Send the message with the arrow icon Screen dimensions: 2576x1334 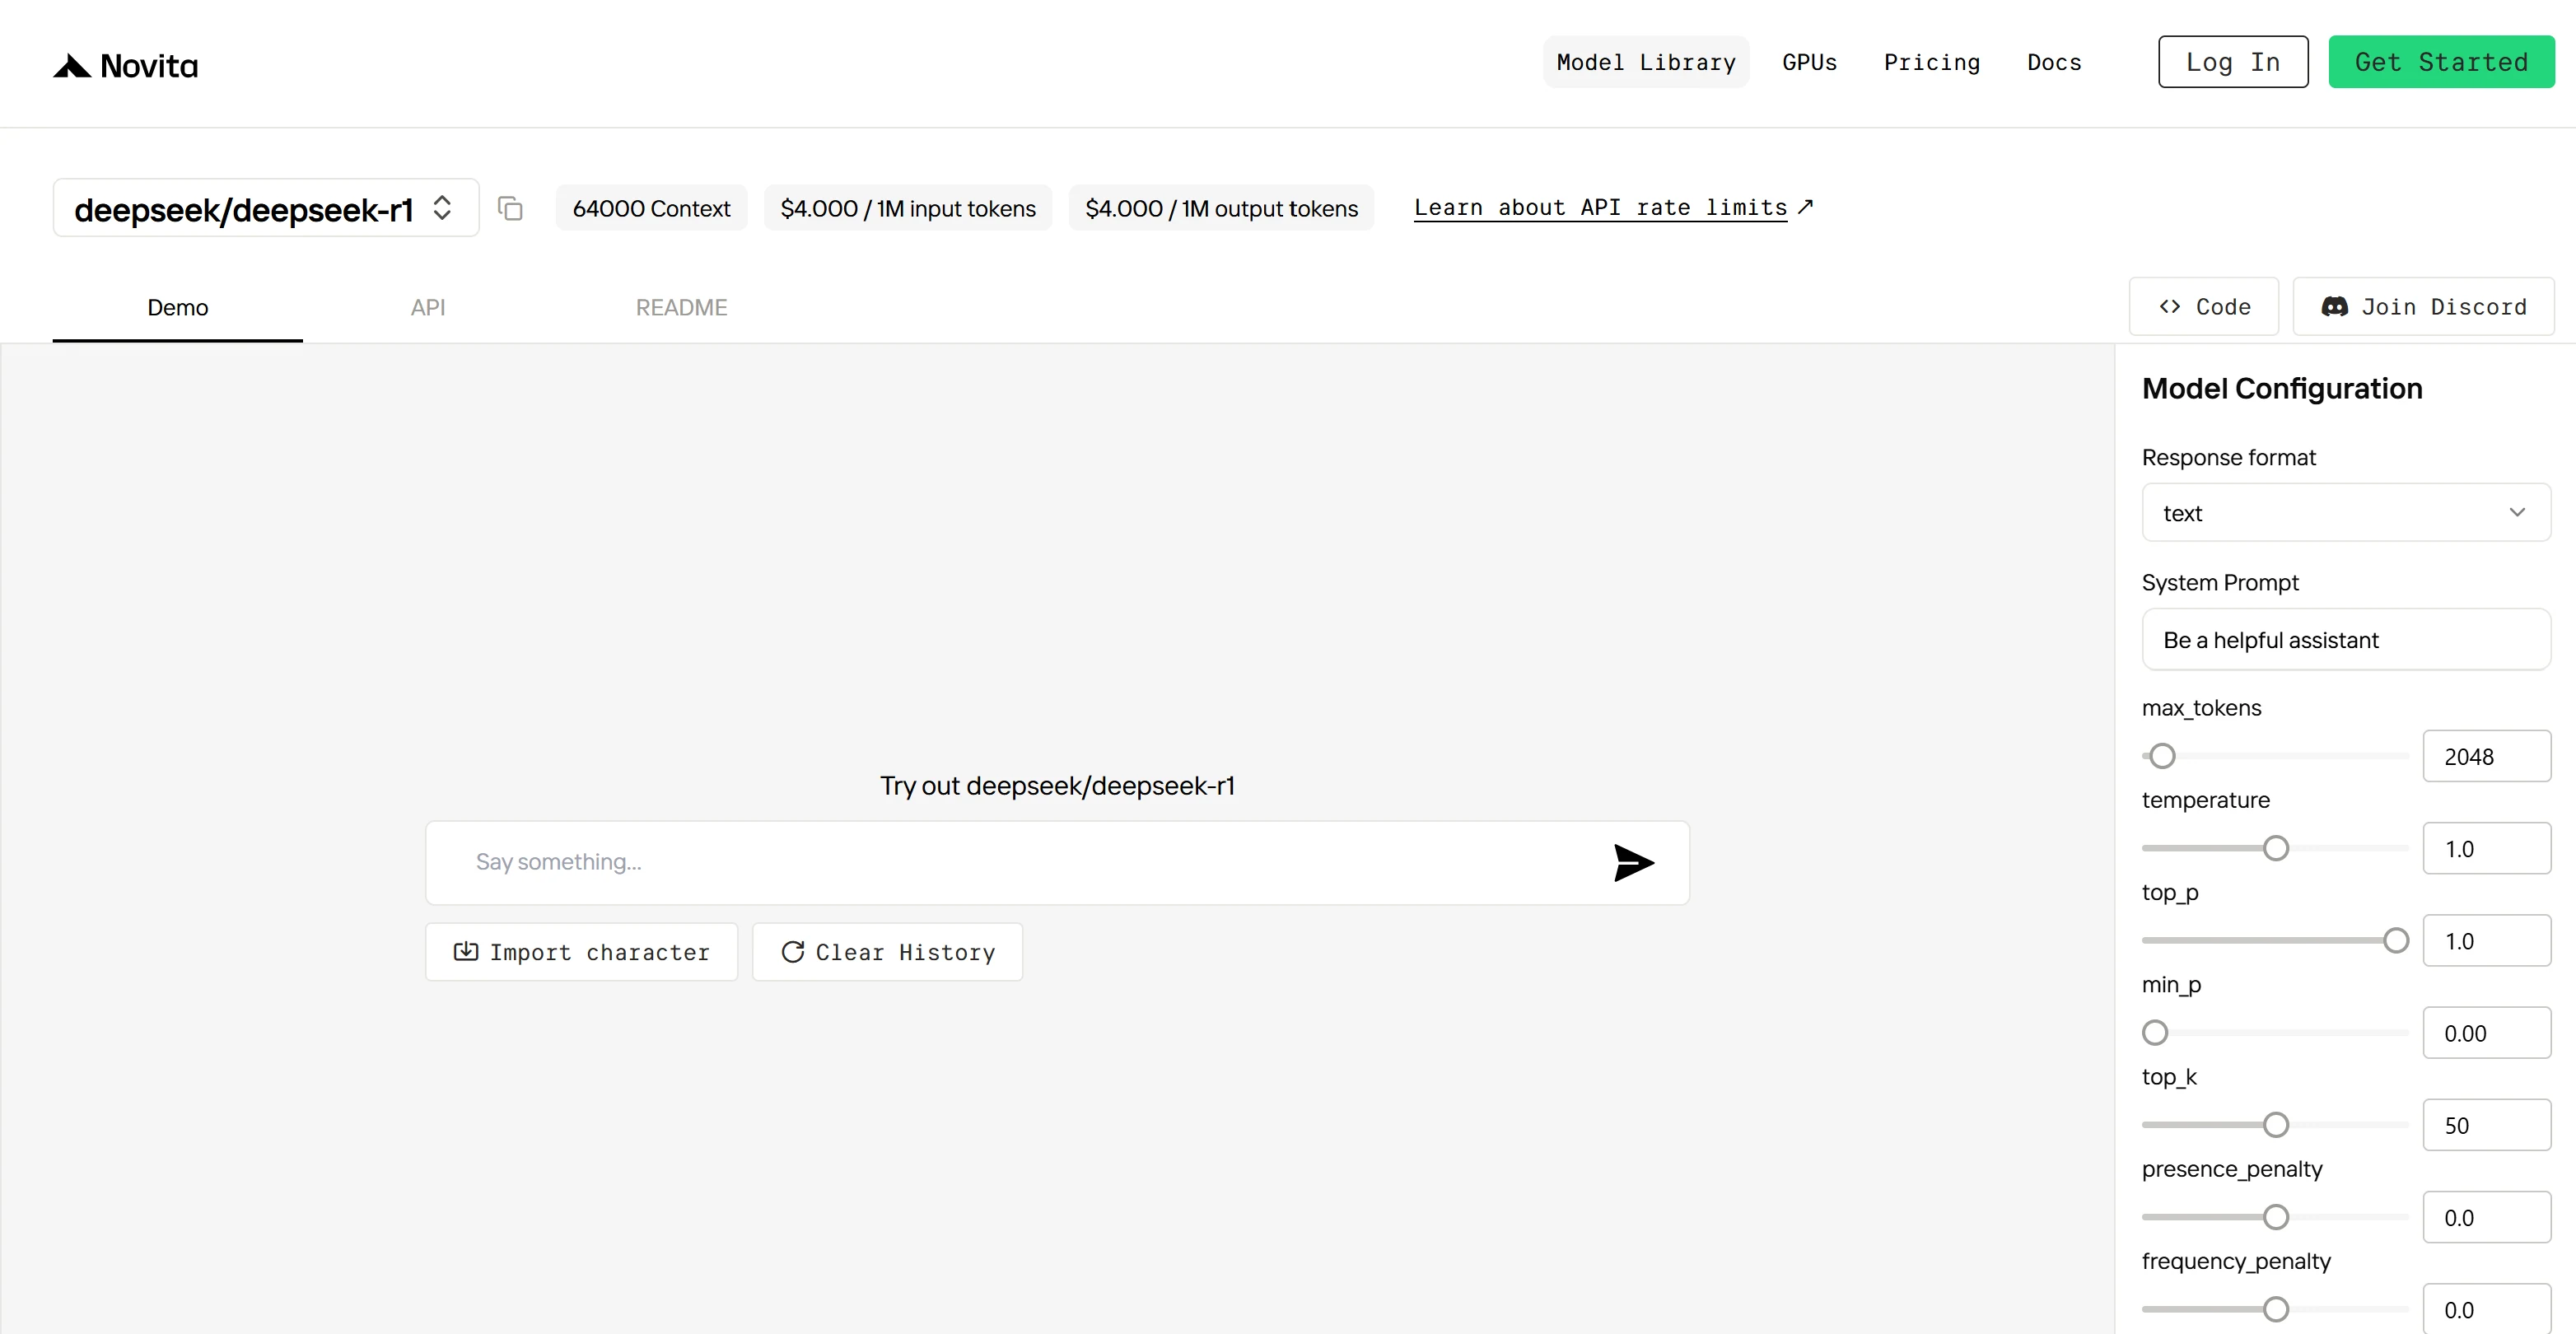1633,862
